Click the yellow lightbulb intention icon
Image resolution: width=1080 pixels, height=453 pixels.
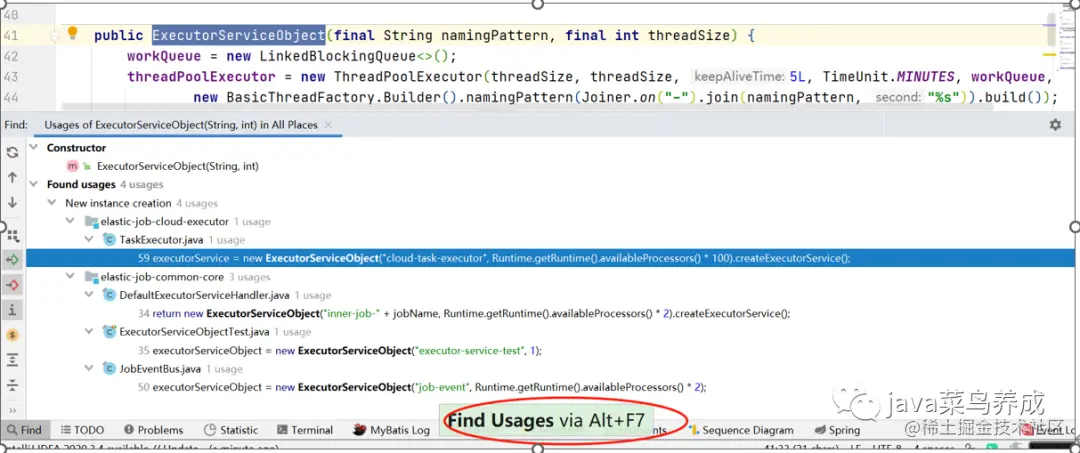pos(72,34)
